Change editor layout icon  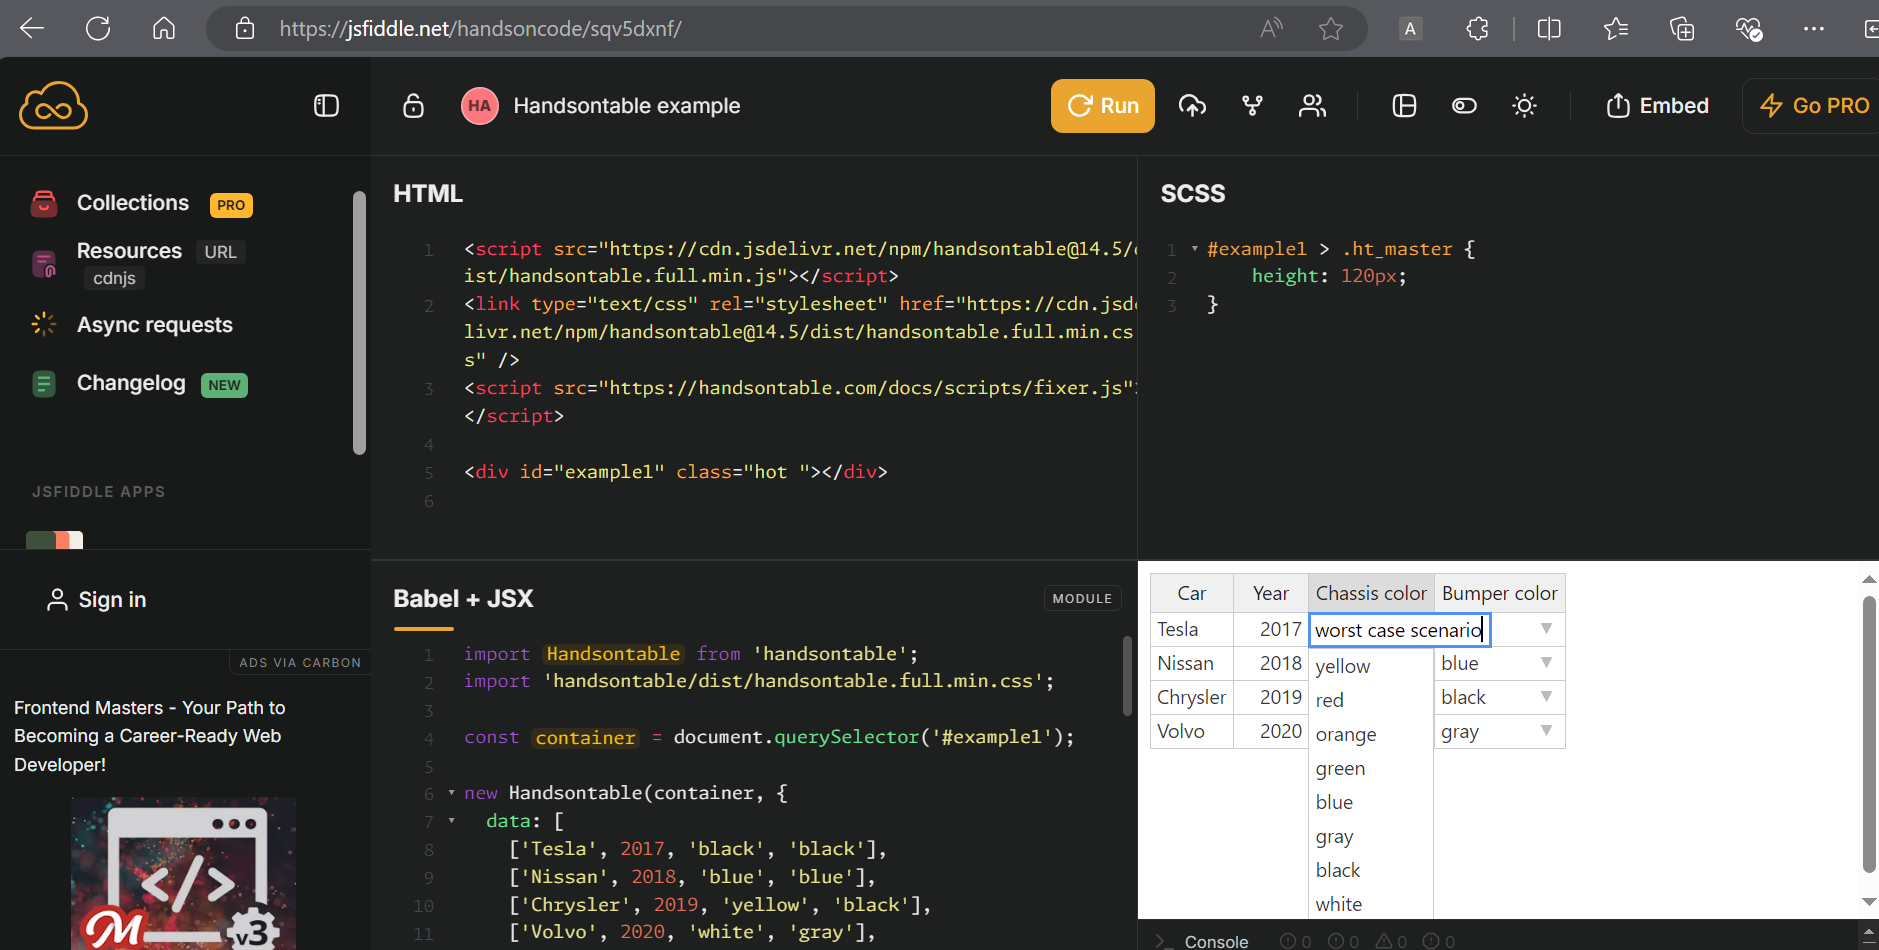[1404, 106]
